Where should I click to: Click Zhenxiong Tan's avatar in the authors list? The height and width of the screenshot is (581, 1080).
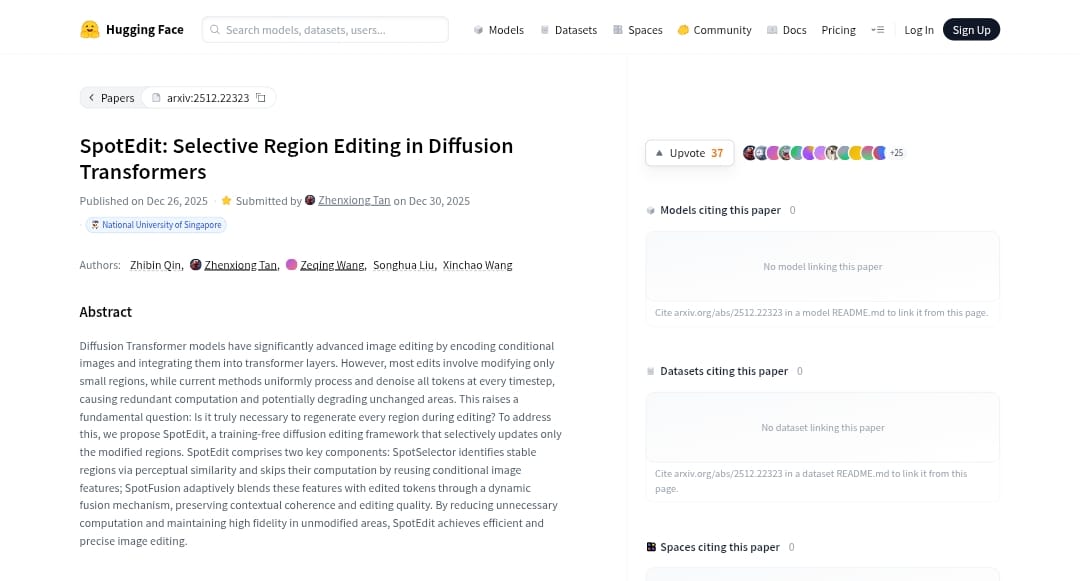coord(196,265)
